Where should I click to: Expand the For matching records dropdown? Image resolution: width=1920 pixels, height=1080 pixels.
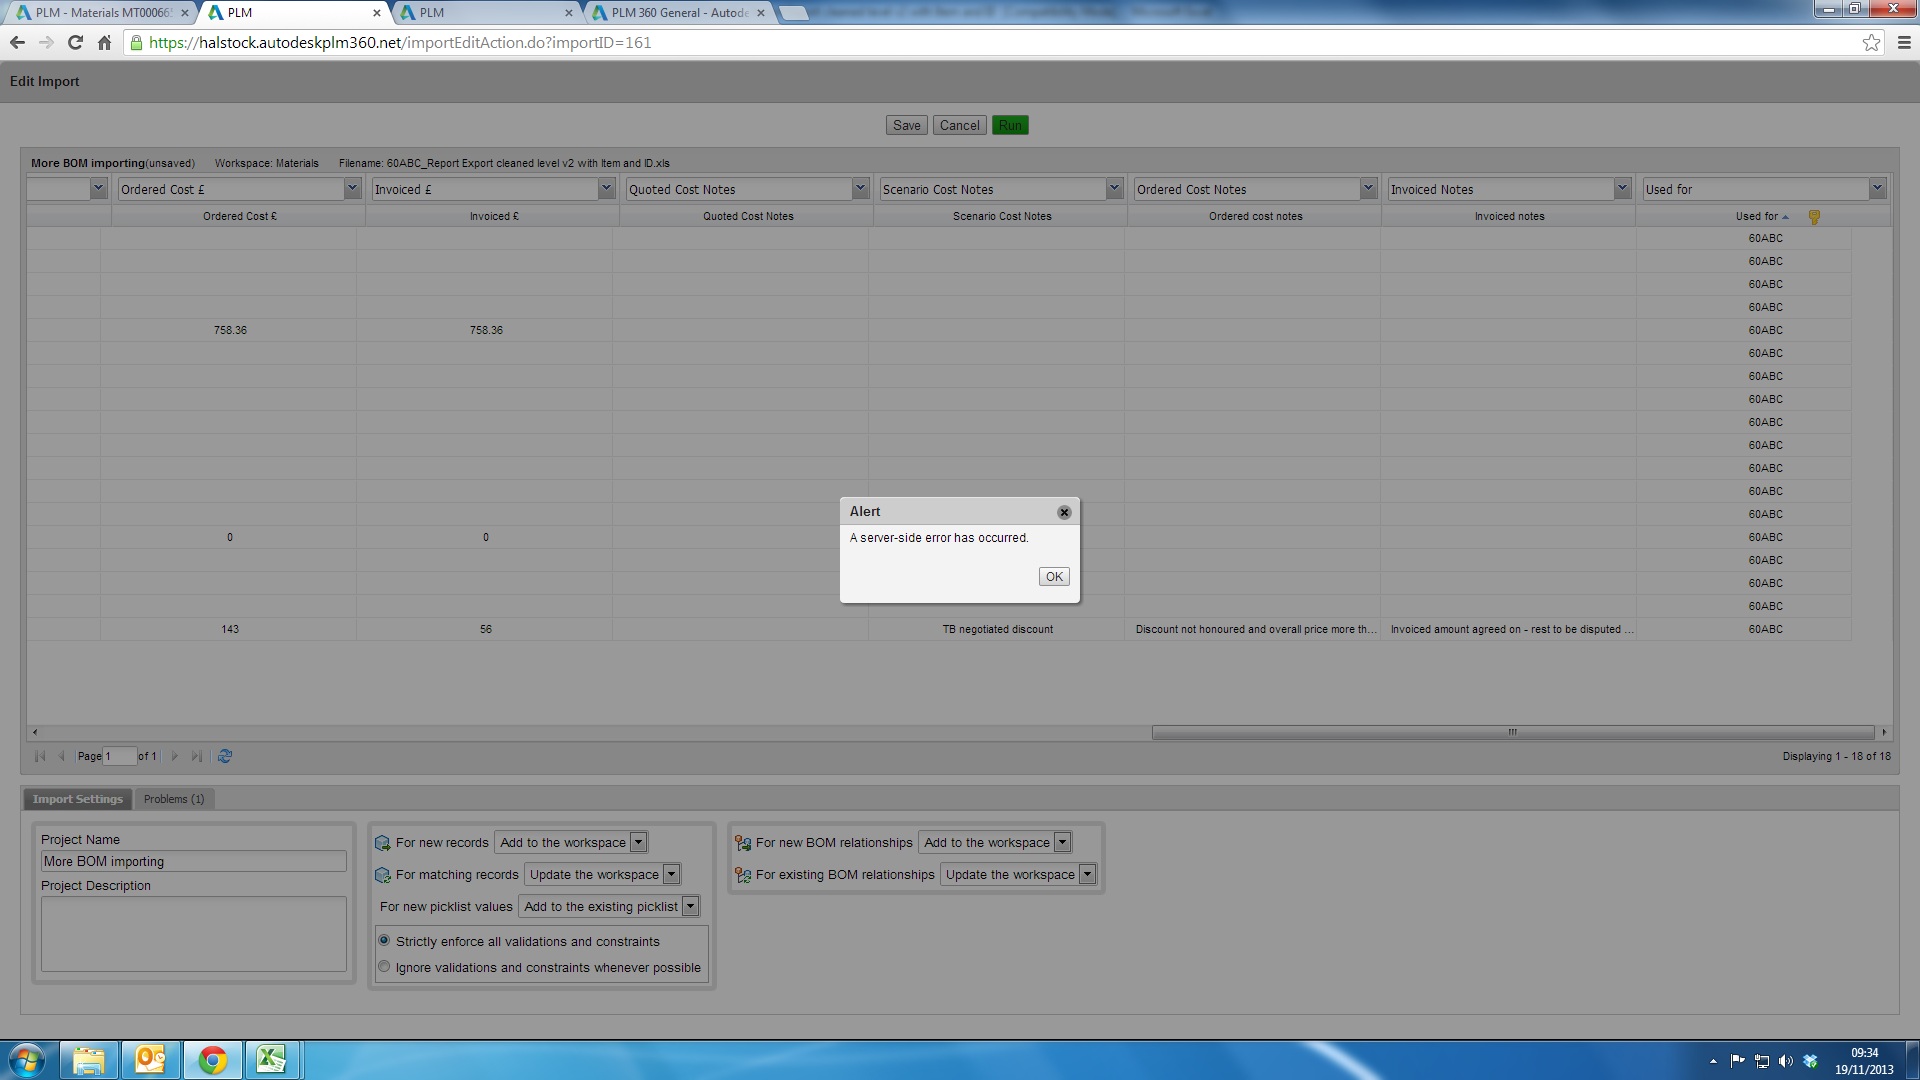671,875
